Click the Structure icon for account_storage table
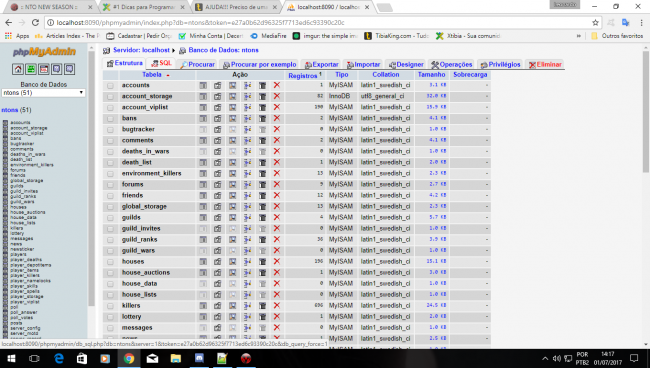 [218, 97]
